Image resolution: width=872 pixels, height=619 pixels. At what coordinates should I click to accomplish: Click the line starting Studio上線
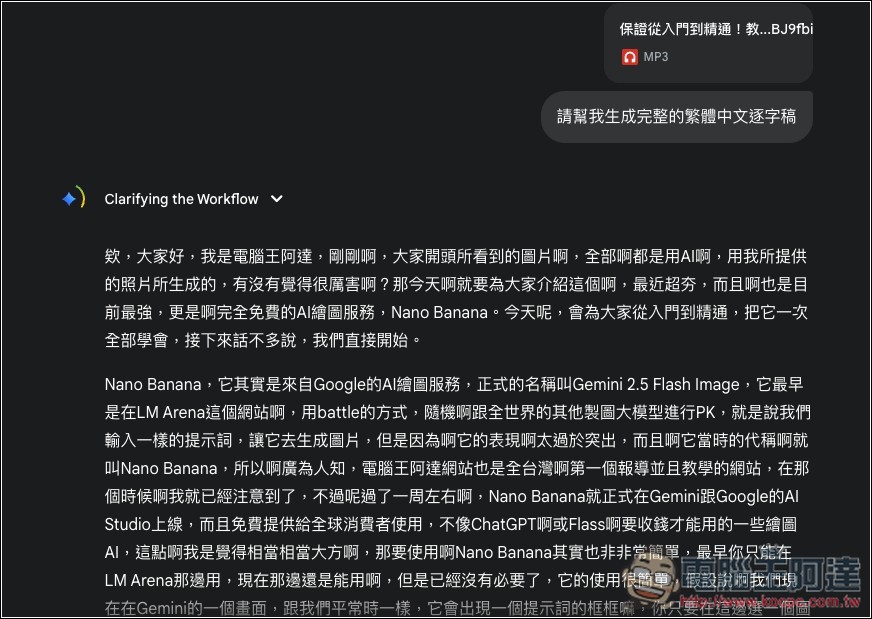(x=450, y=524)
